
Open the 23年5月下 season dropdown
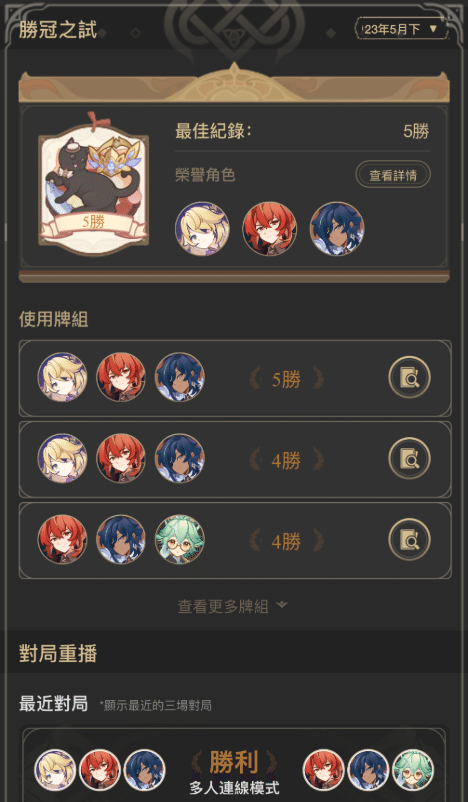click(x=401, y=29)
